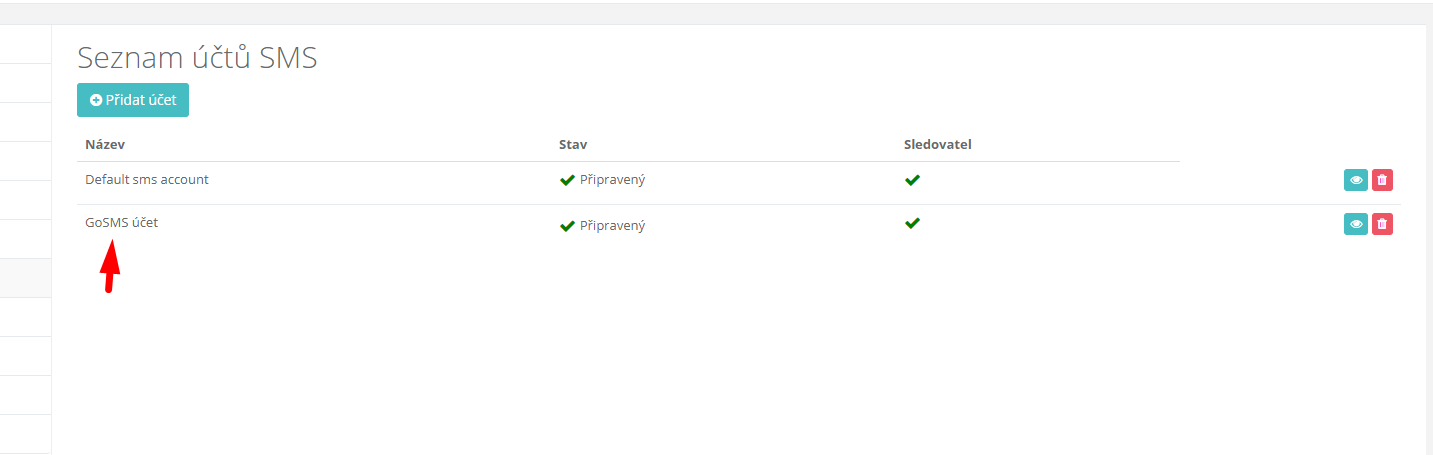Click plus icon inside Přidat účet button
The image size is (1433, 455).
96,100
